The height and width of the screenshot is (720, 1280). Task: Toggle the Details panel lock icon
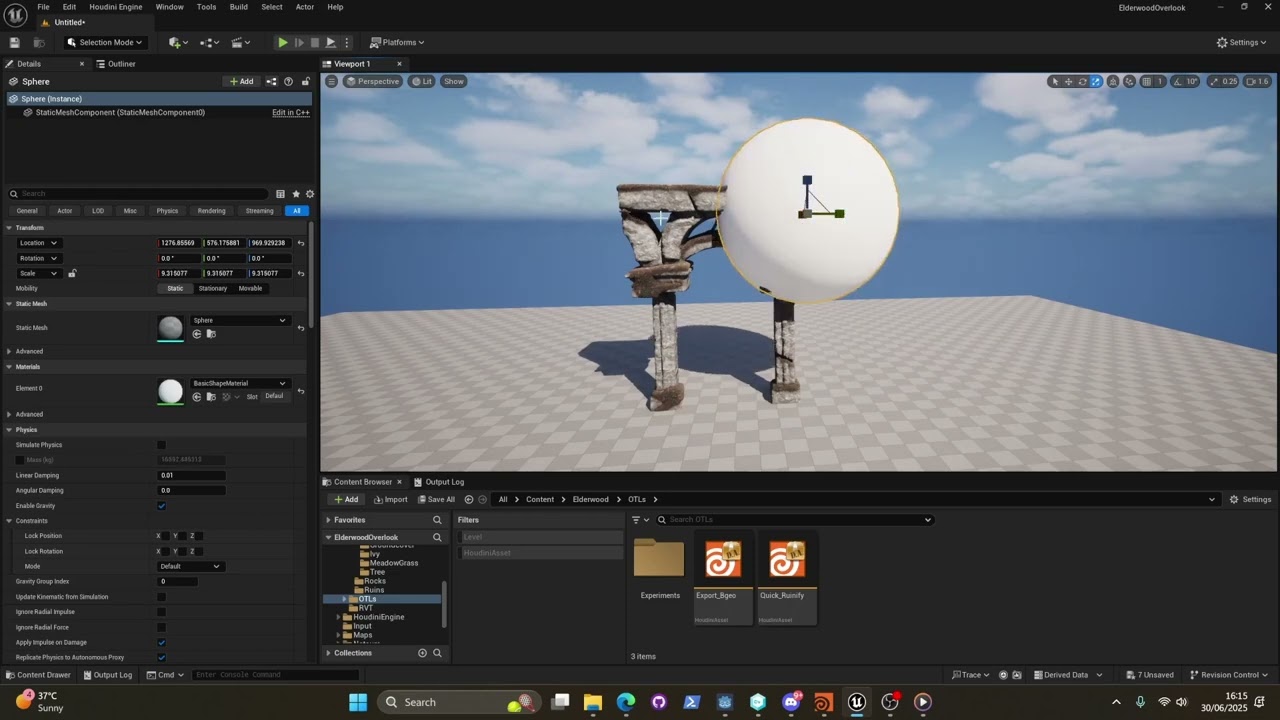[305, 81]
